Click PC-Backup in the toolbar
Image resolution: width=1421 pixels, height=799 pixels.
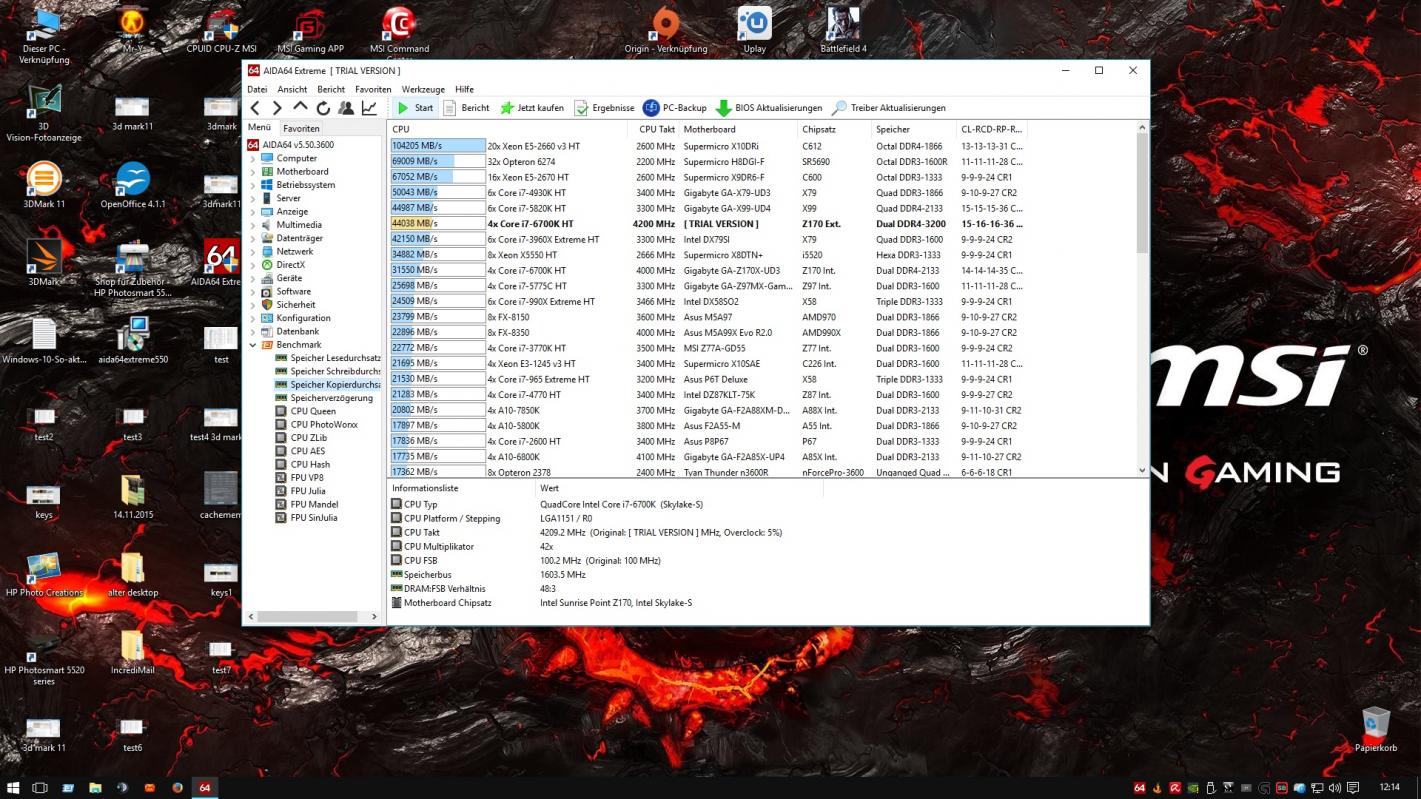675,108
